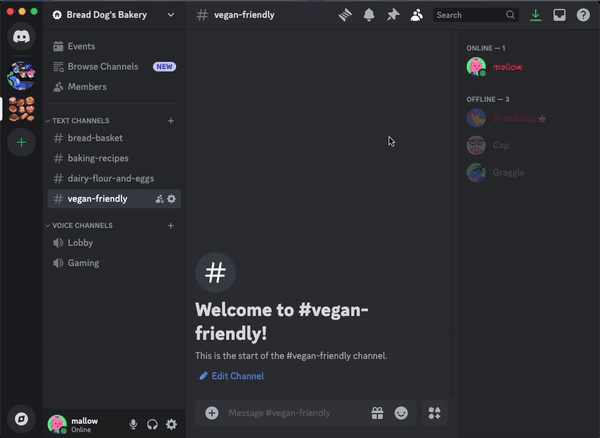This screenshot has height=438, width=600.
Task: Join the Lobby voice channel
Action: tap(114, 243)
